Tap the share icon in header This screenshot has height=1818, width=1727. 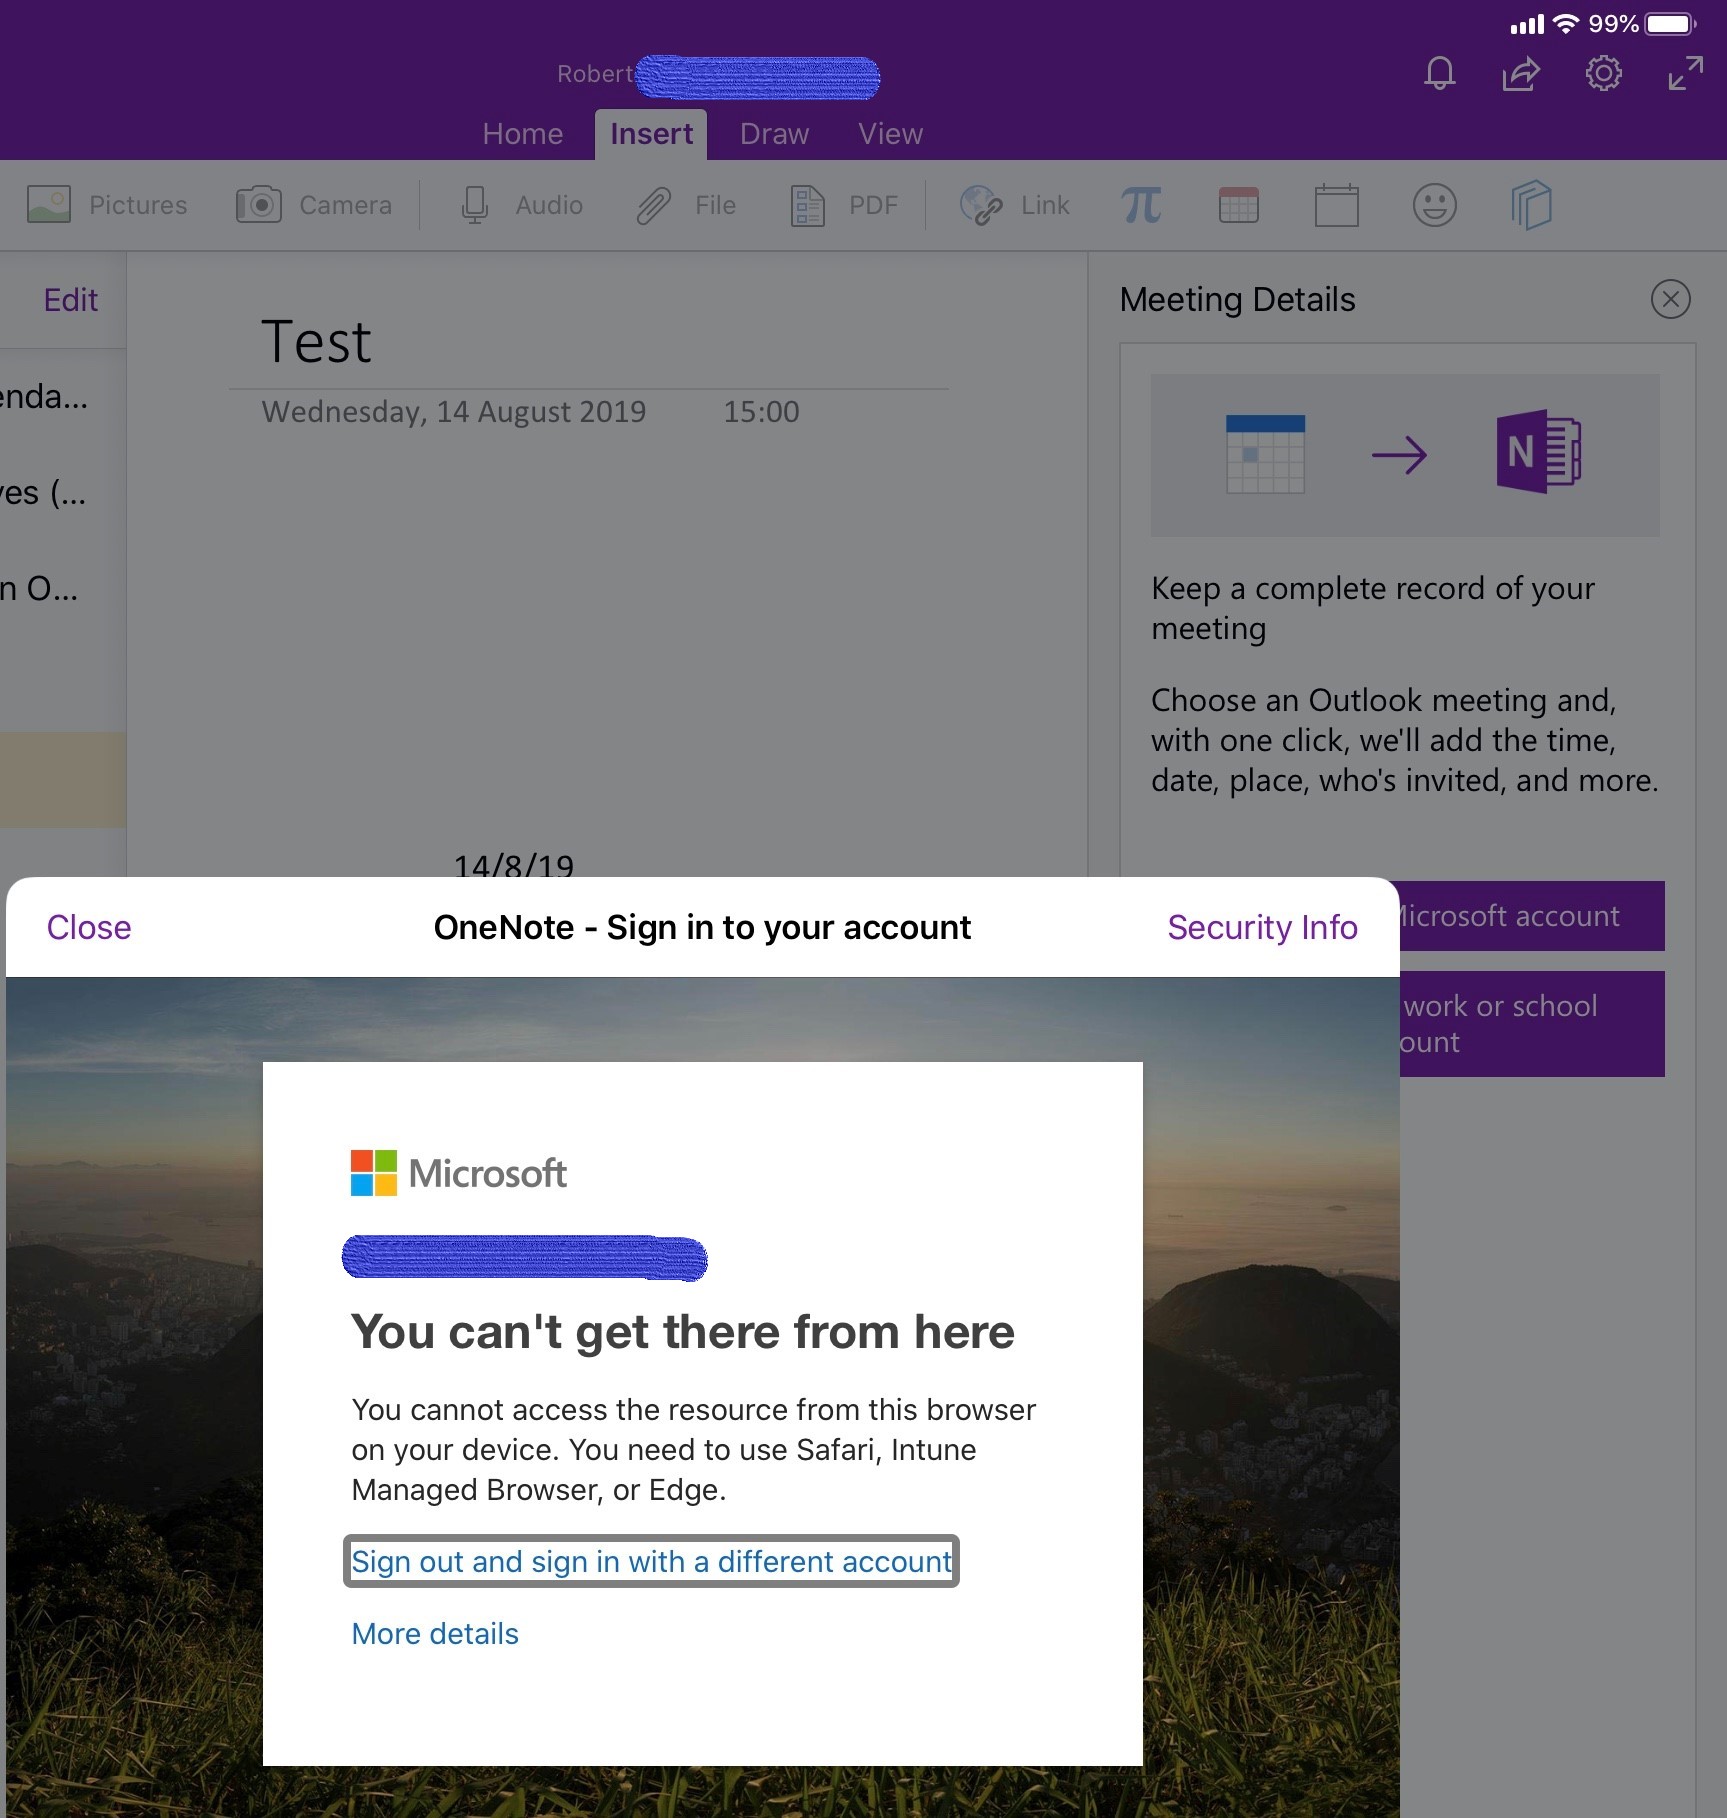(x=1521, y=73)
